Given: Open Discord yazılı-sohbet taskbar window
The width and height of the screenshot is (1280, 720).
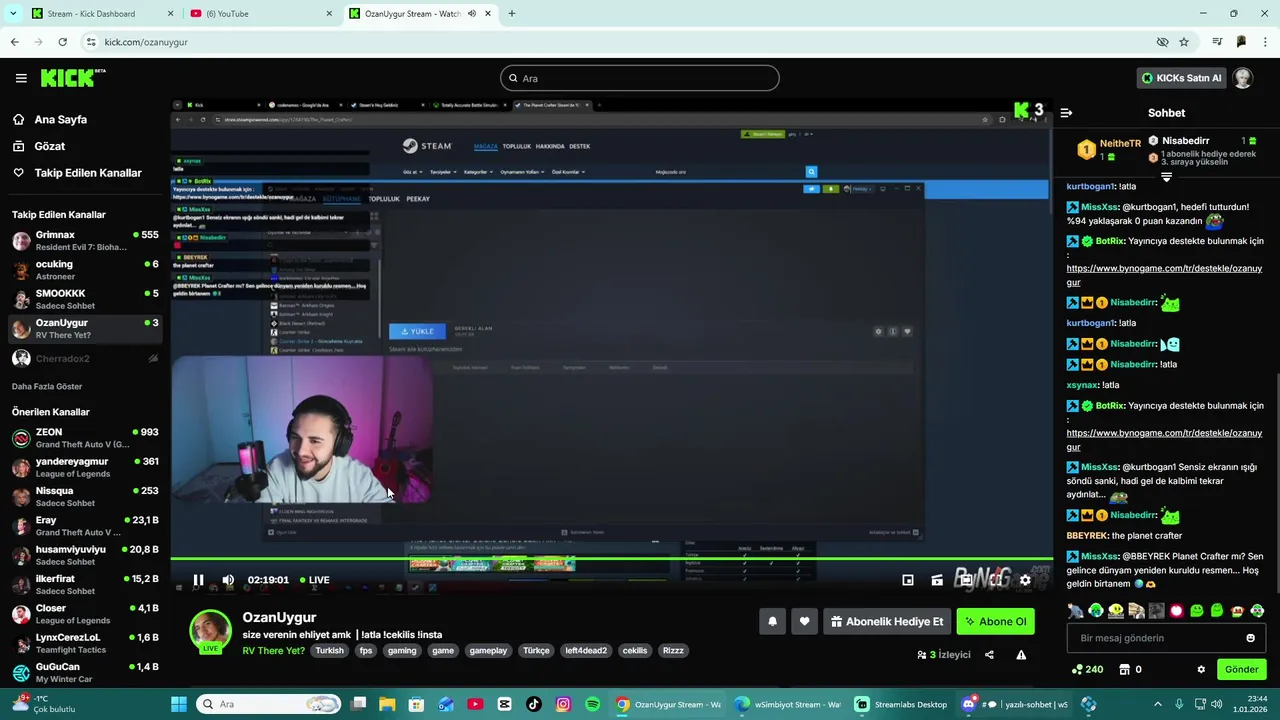Looking at the screenshot, I should (x=1014, y=704).
